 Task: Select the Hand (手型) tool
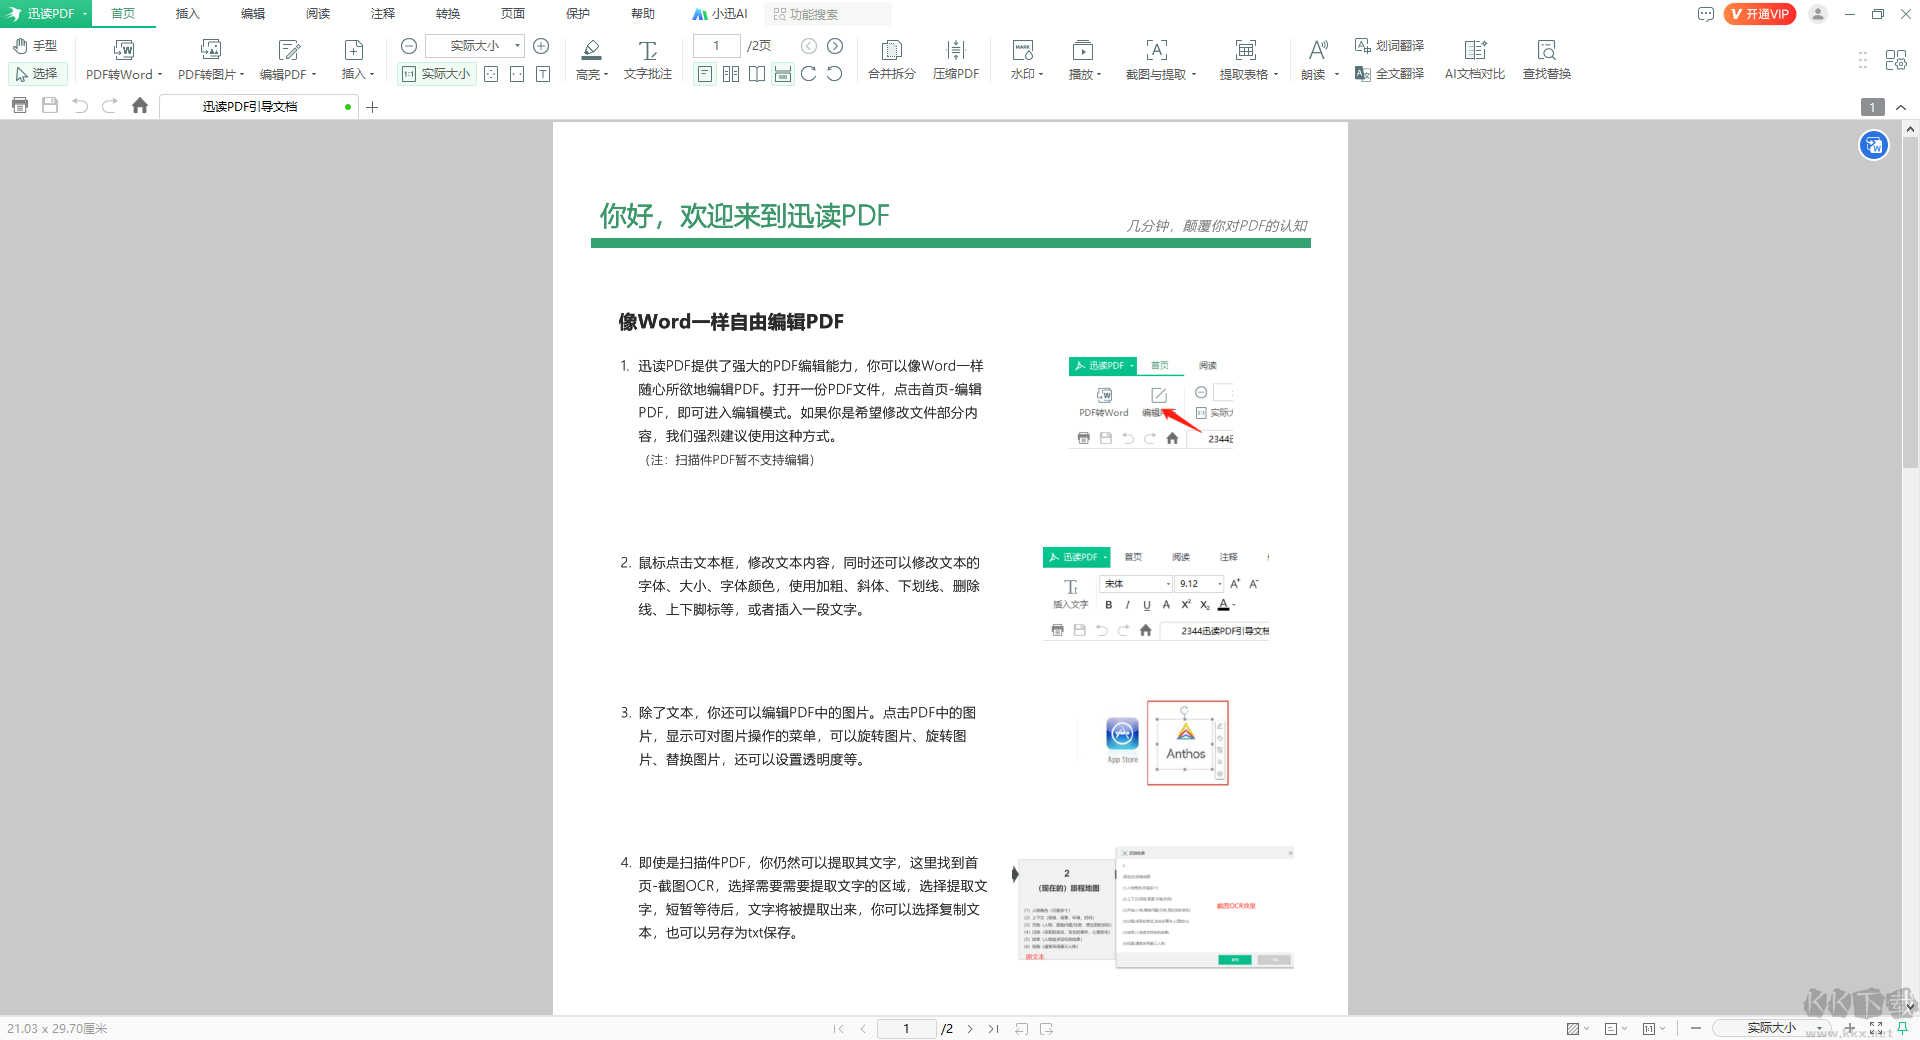coord(36,46)
